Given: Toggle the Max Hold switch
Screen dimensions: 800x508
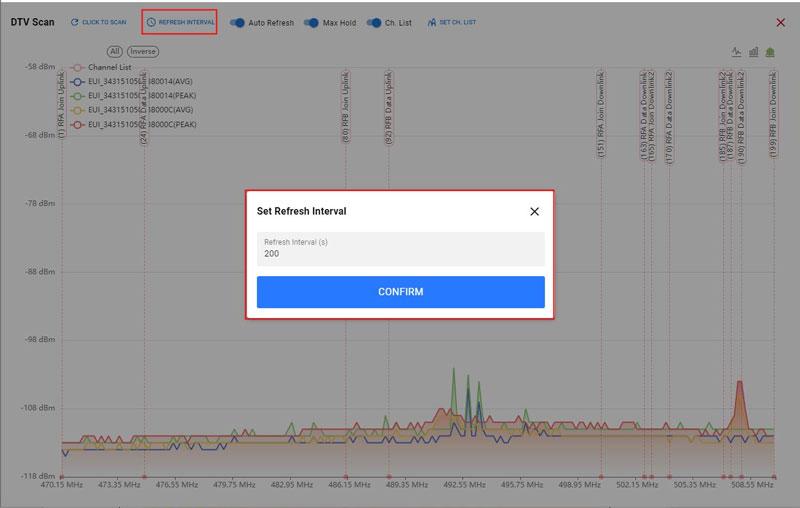Looking at the screenshot, I should click(311, 22).
